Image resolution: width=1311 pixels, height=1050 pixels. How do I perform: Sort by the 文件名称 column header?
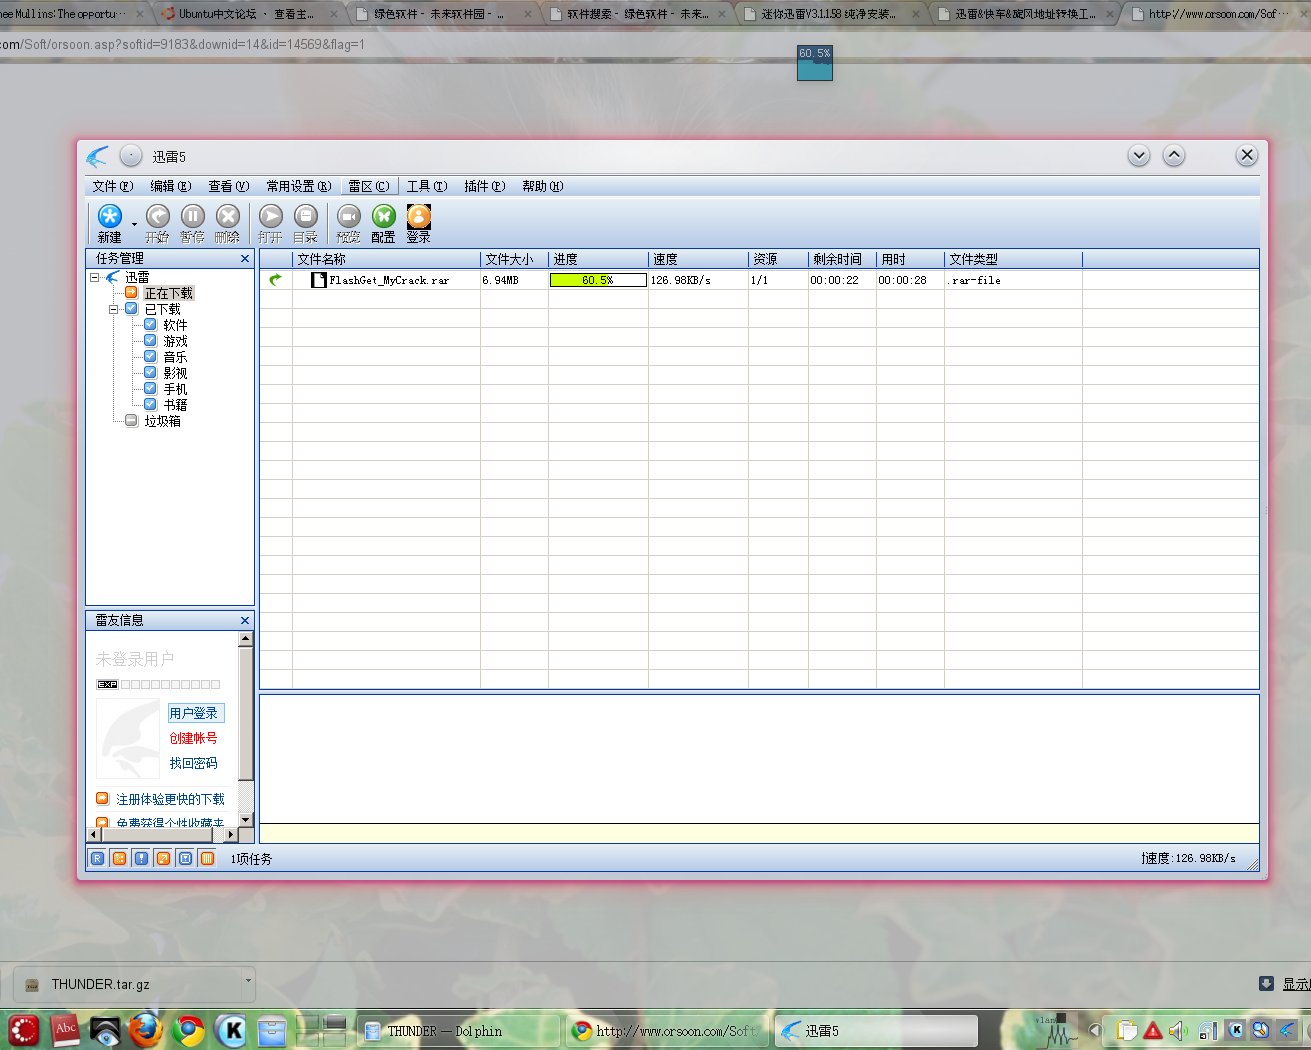coord(386,259)
